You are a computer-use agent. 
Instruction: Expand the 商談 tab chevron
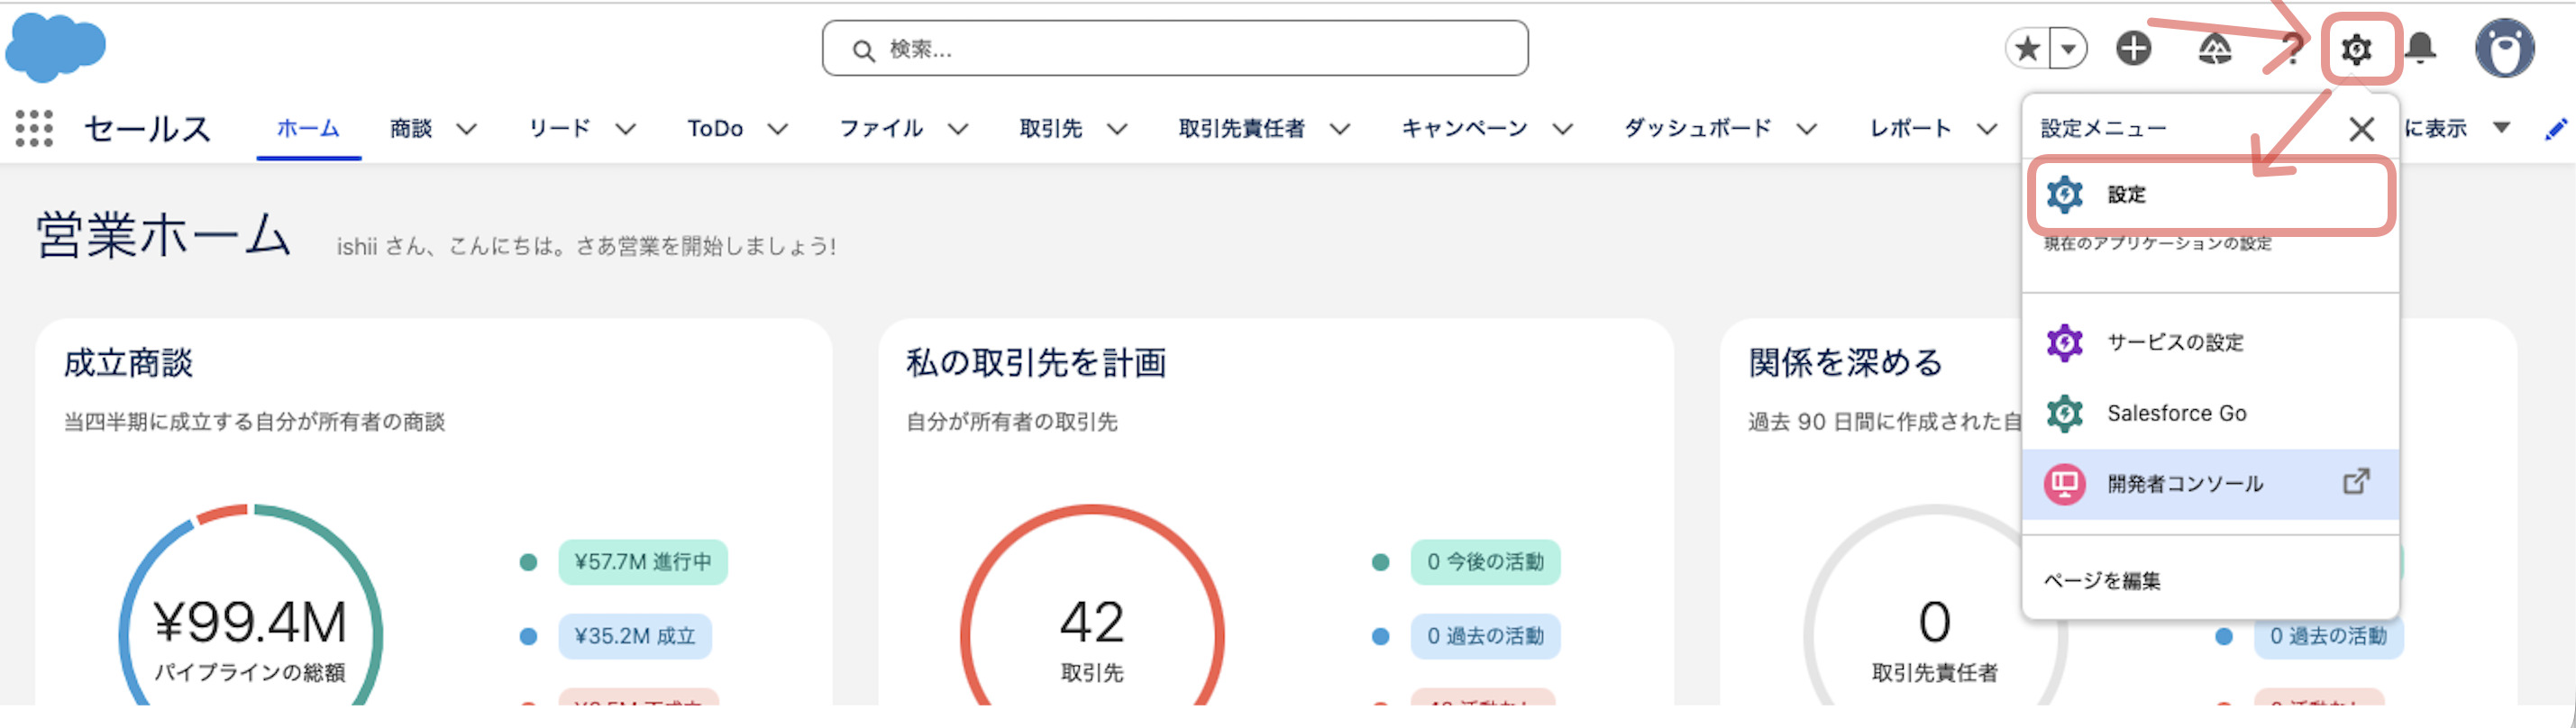[x=467, y=129]
